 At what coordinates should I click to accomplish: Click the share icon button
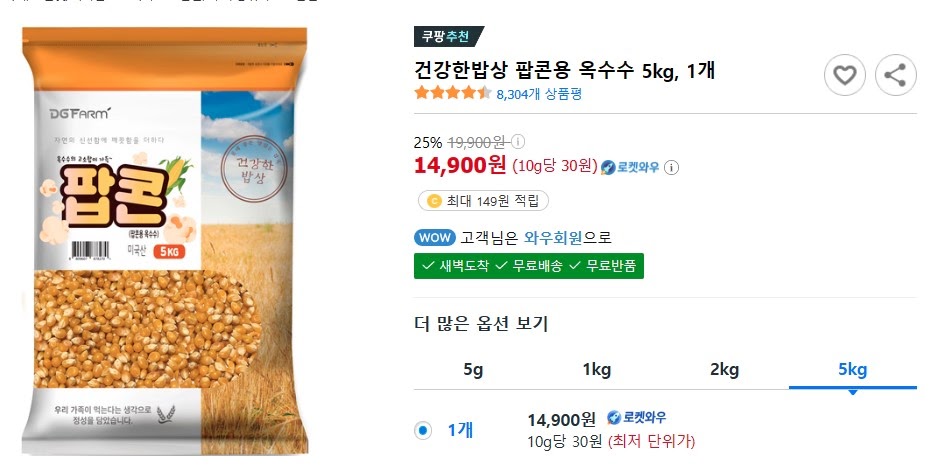(896, 75)
